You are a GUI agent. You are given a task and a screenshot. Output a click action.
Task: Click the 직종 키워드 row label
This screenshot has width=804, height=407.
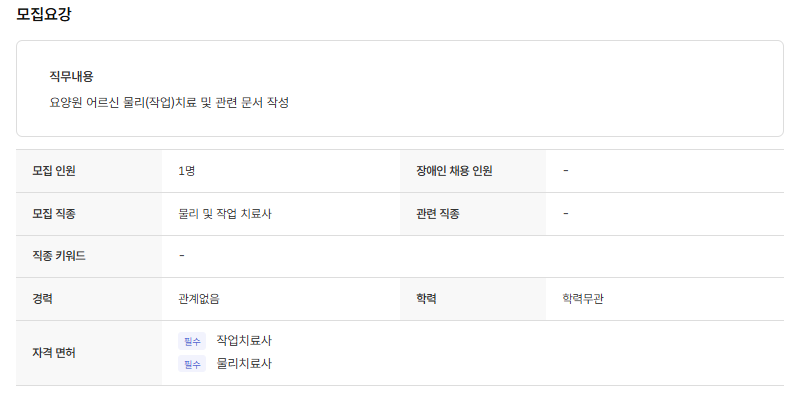[59, 256]
